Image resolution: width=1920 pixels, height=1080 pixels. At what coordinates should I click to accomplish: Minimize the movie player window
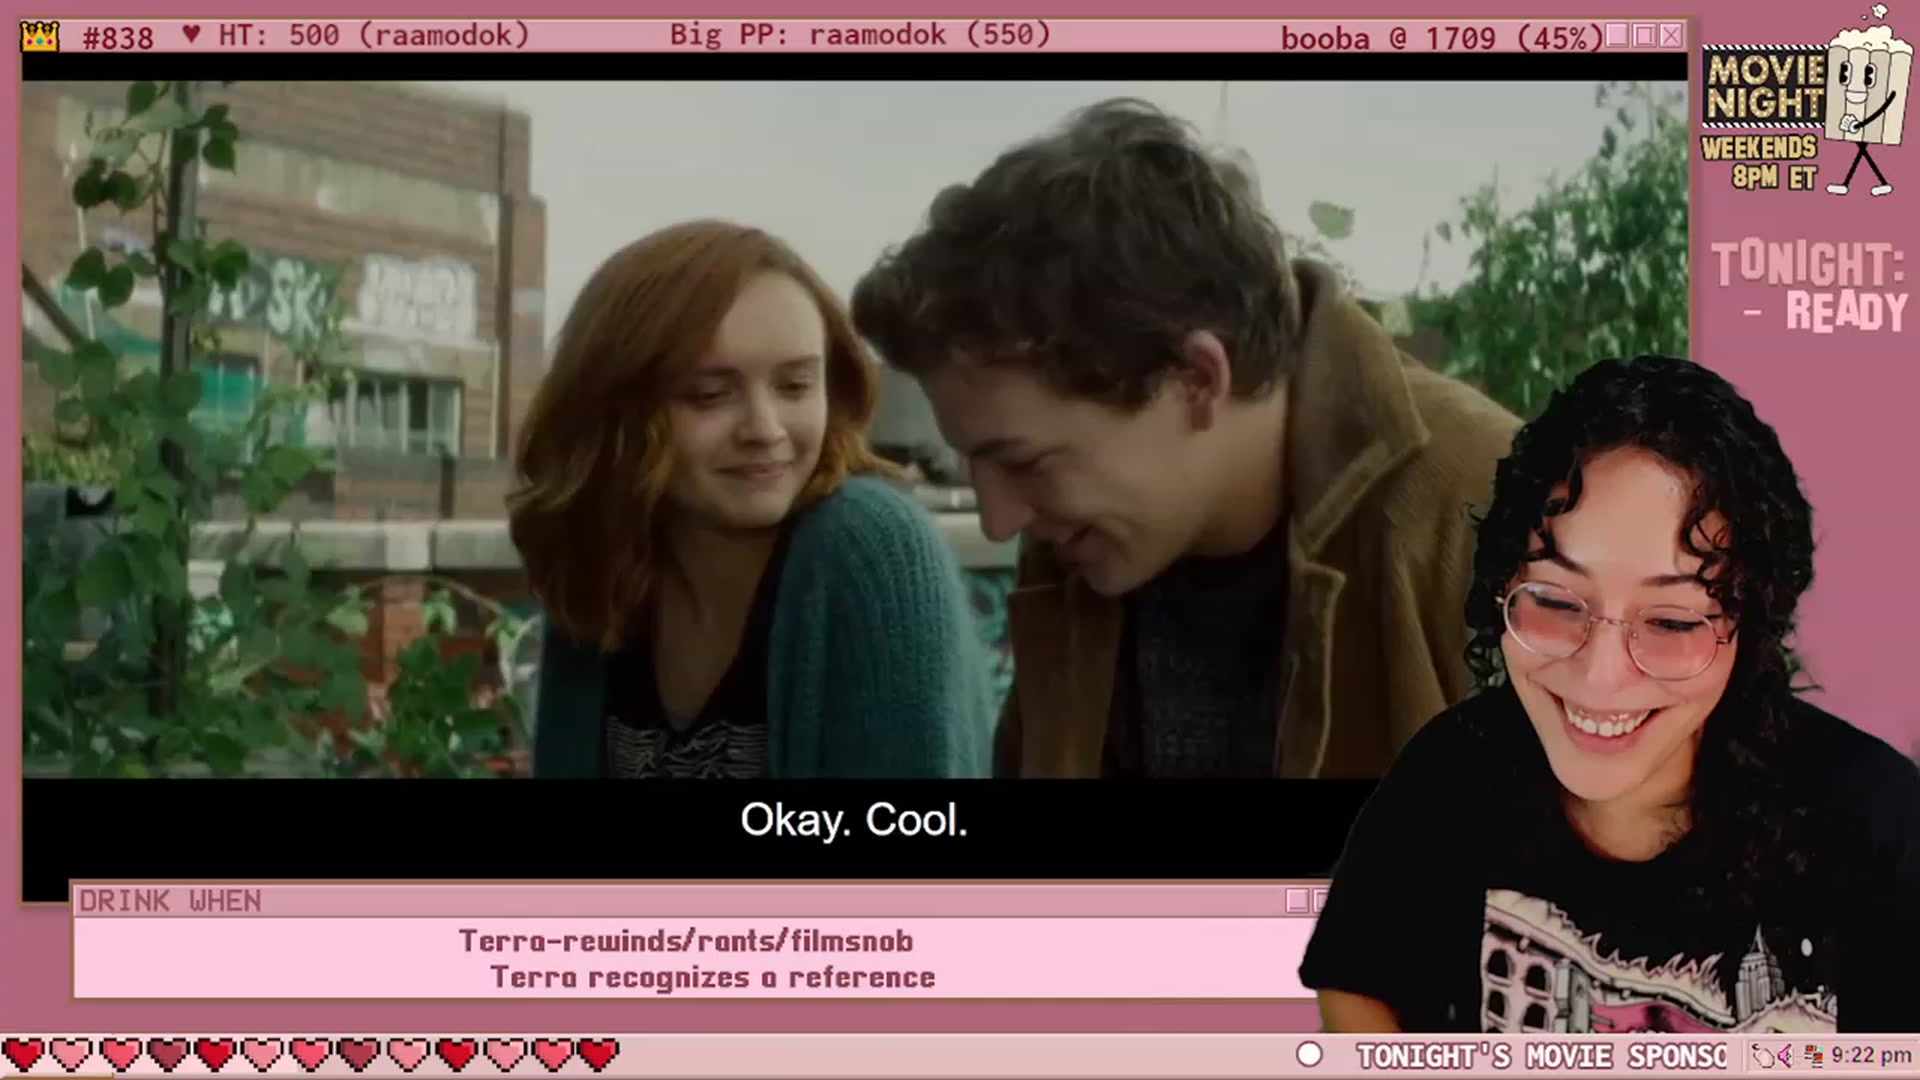pyautogui.click(x=1617, y=37)
